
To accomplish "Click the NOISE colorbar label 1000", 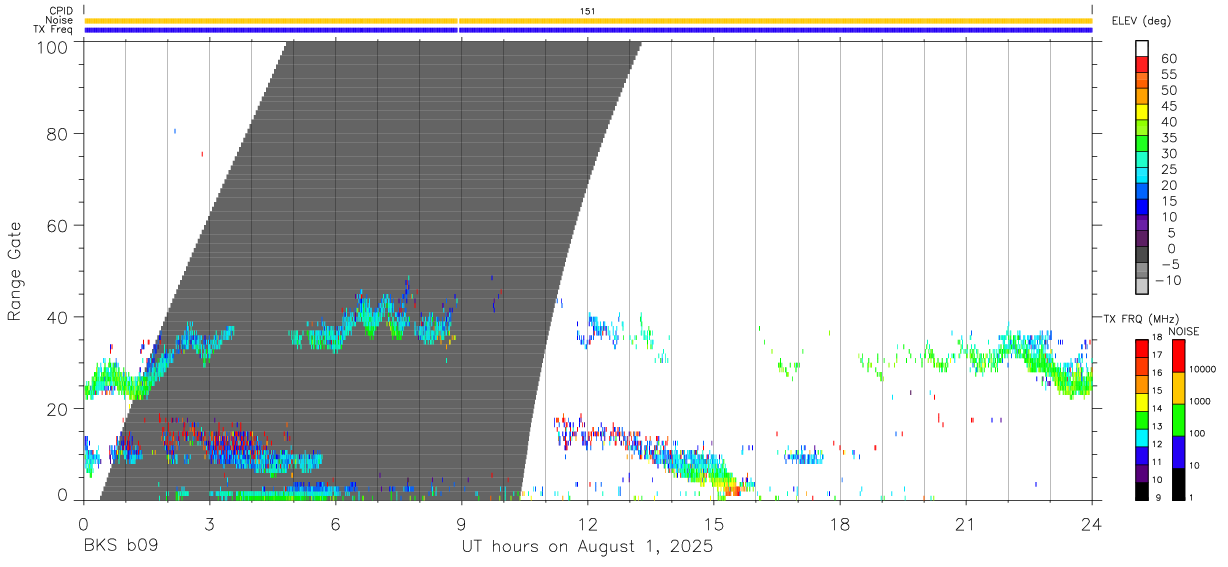I will click(x=1202, y=401).
